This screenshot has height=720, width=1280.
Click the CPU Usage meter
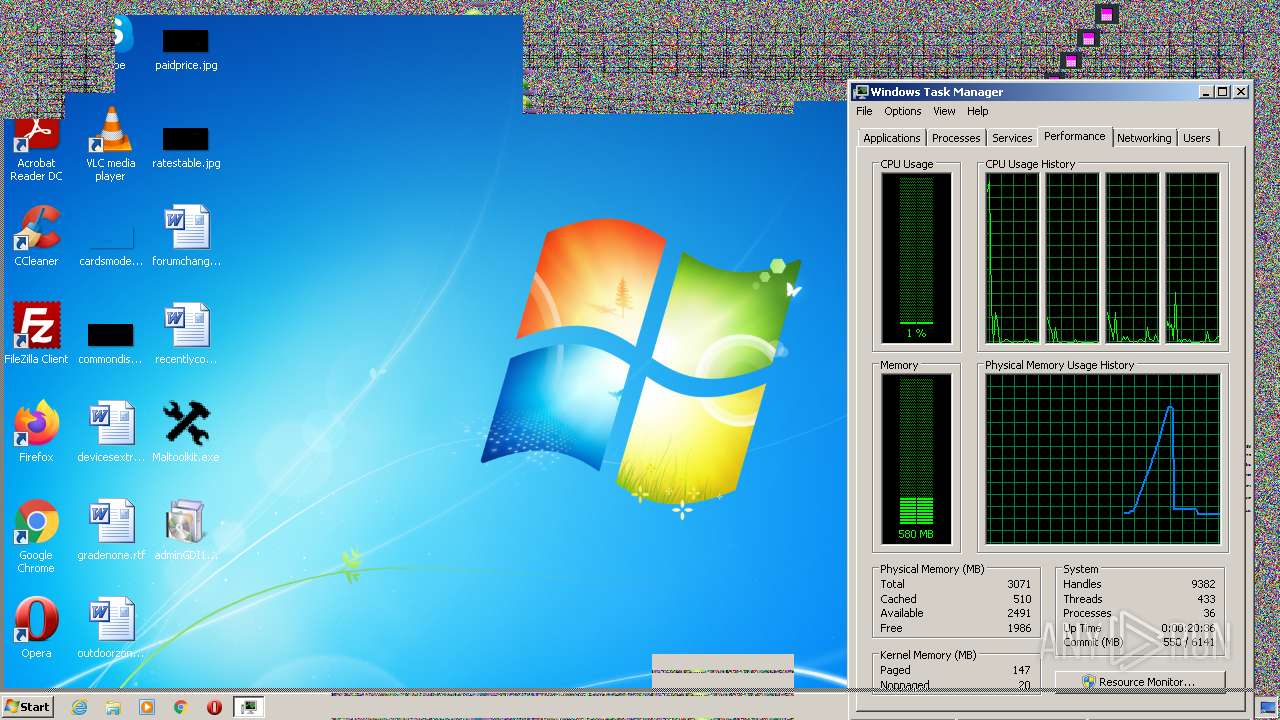916,258
